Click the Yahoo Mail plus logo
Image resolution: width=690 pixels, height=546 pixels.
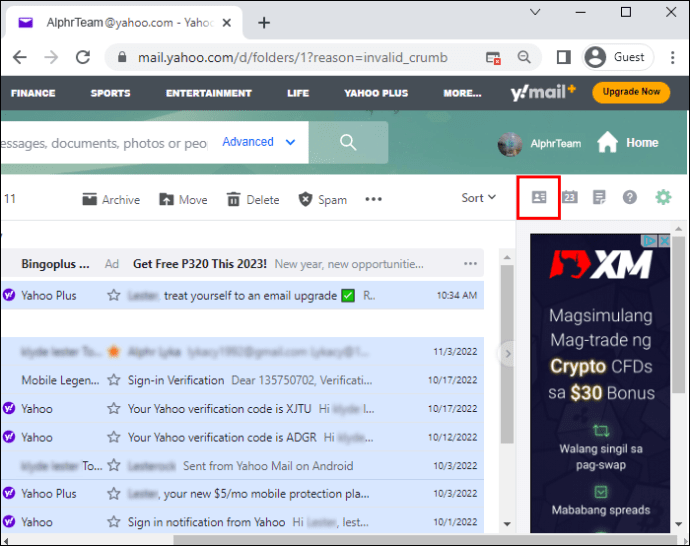click(543, 92)
